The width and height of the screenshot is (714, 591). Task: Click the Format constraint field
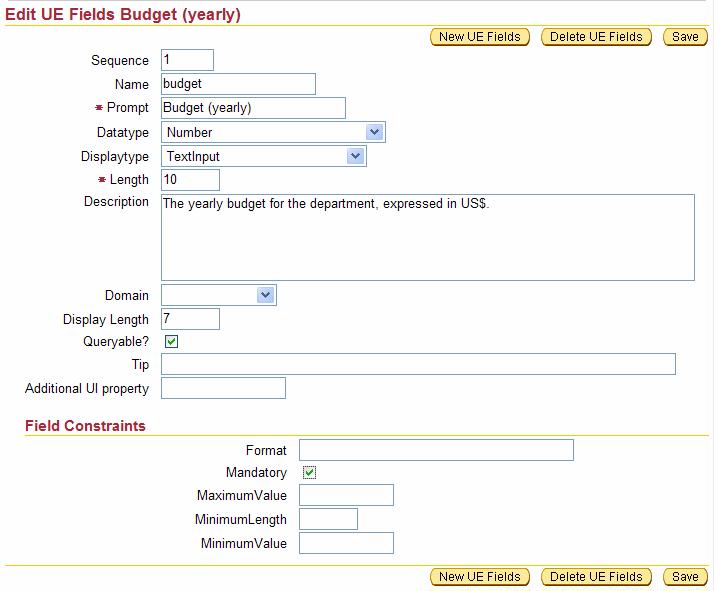coord(436,450)
